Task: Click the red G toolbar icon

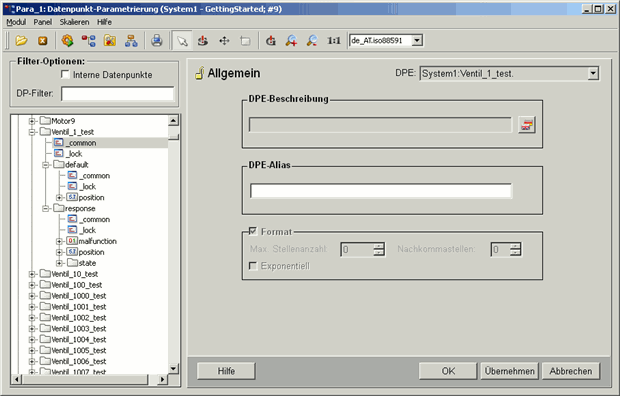Action: tap(271, 40)
